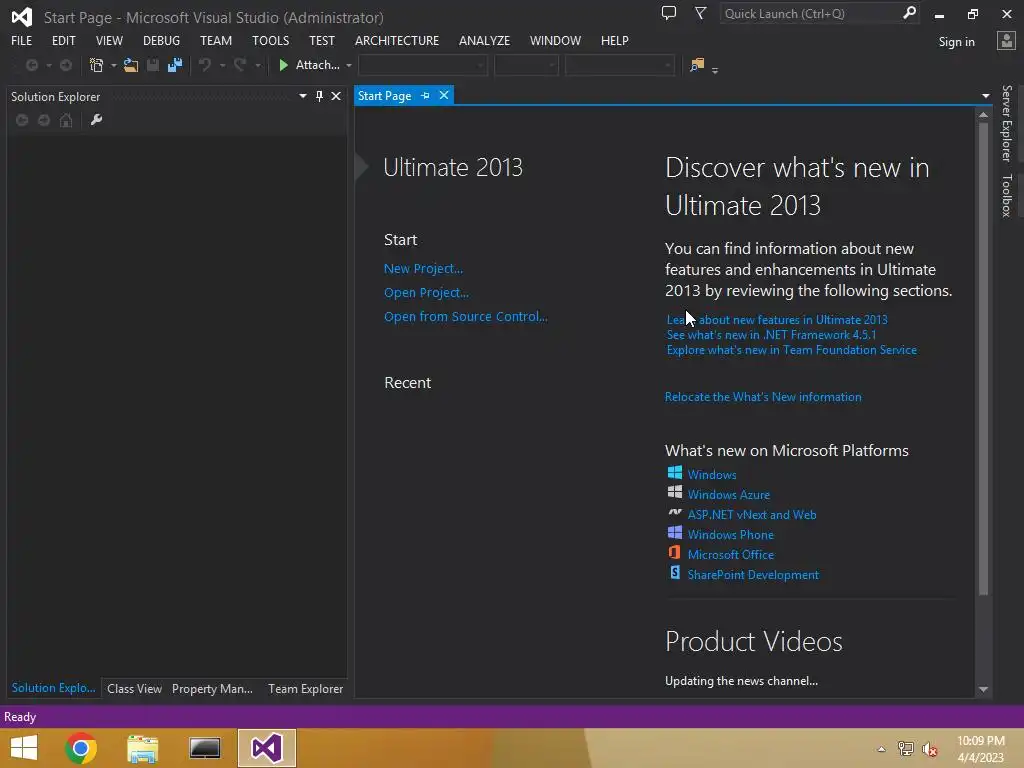Click Relocate the What's New information link

coord(763,397)
